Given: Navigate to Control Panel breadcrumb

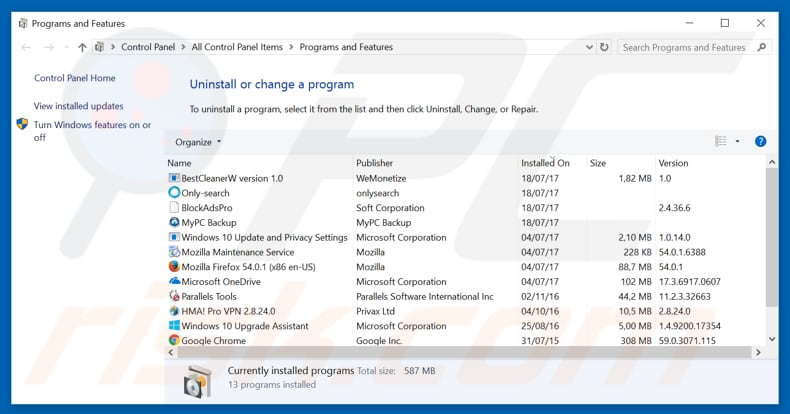Looking at the screenshot, I should [148, 47].
